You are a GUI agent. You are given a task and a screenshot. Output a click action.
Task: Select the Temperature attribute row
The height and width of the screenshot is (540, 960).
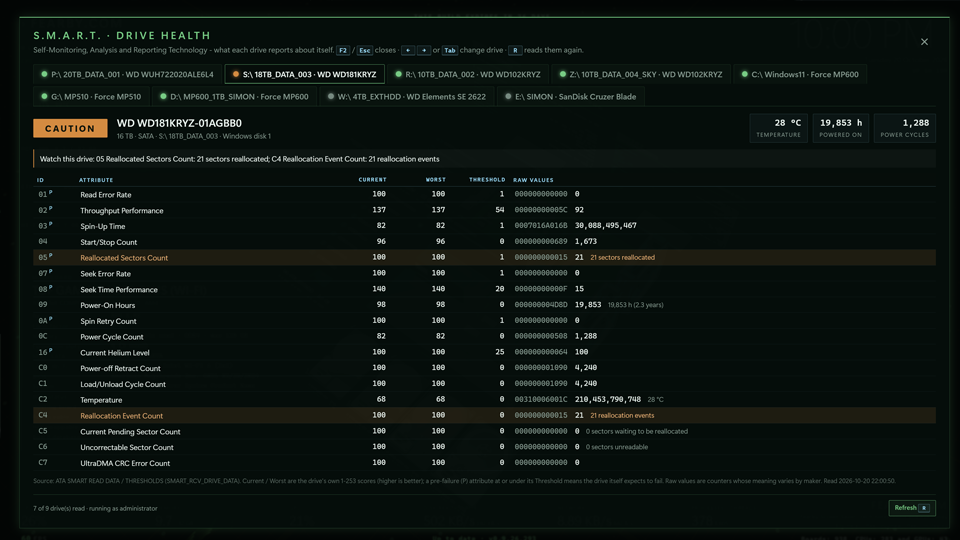pyautogui.click(x=484, y=400)
